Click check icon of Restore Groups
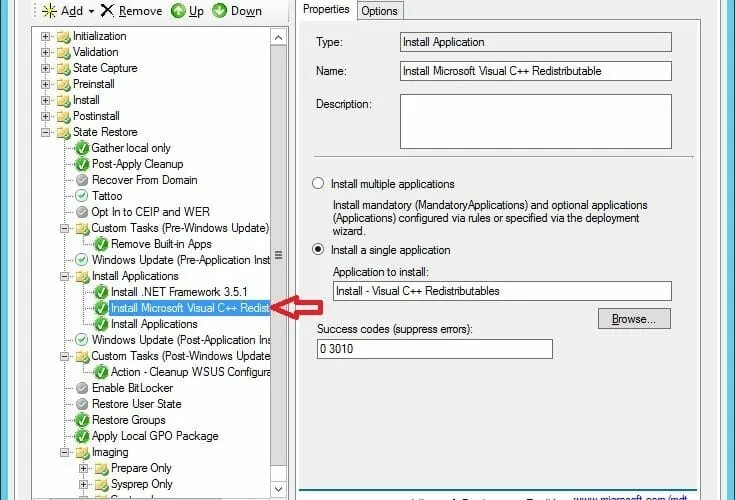 click(x=82, y=420)
